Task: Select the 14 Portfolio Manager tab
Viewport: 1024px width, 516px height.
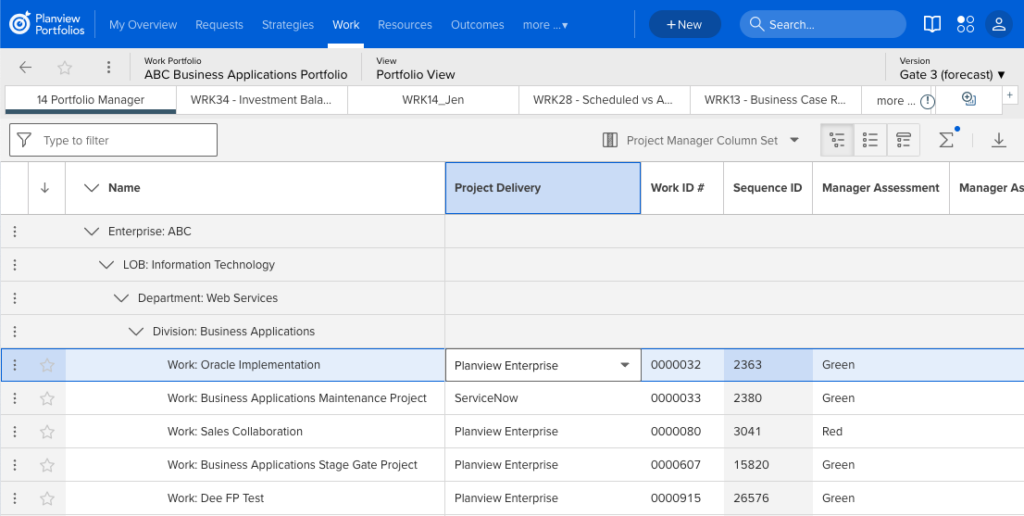Action: (x=91, y=100)
